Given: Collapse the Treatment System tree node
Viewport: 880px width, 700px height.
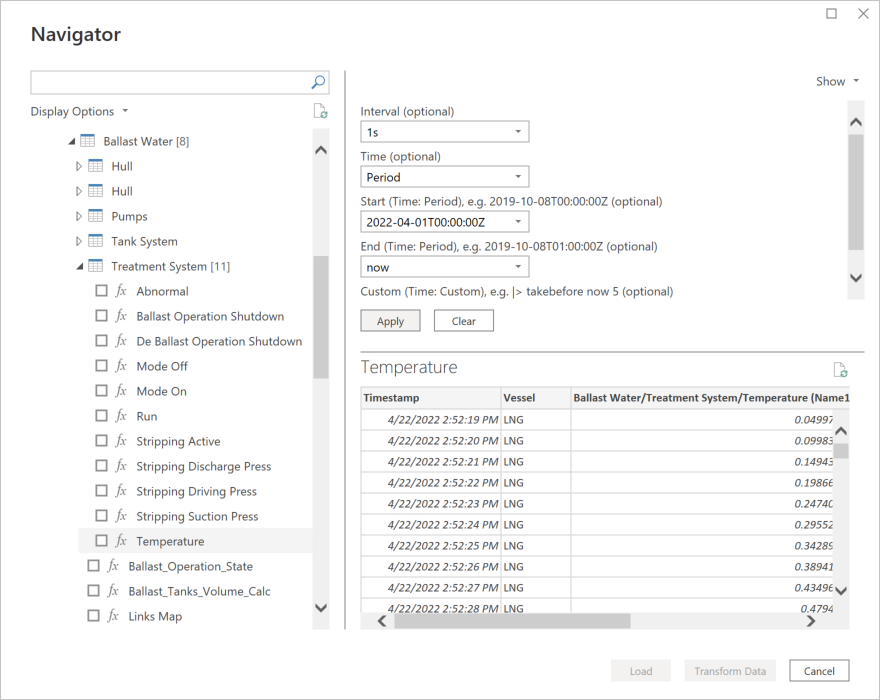Looking at the screenshot, I should pos(80,266).
